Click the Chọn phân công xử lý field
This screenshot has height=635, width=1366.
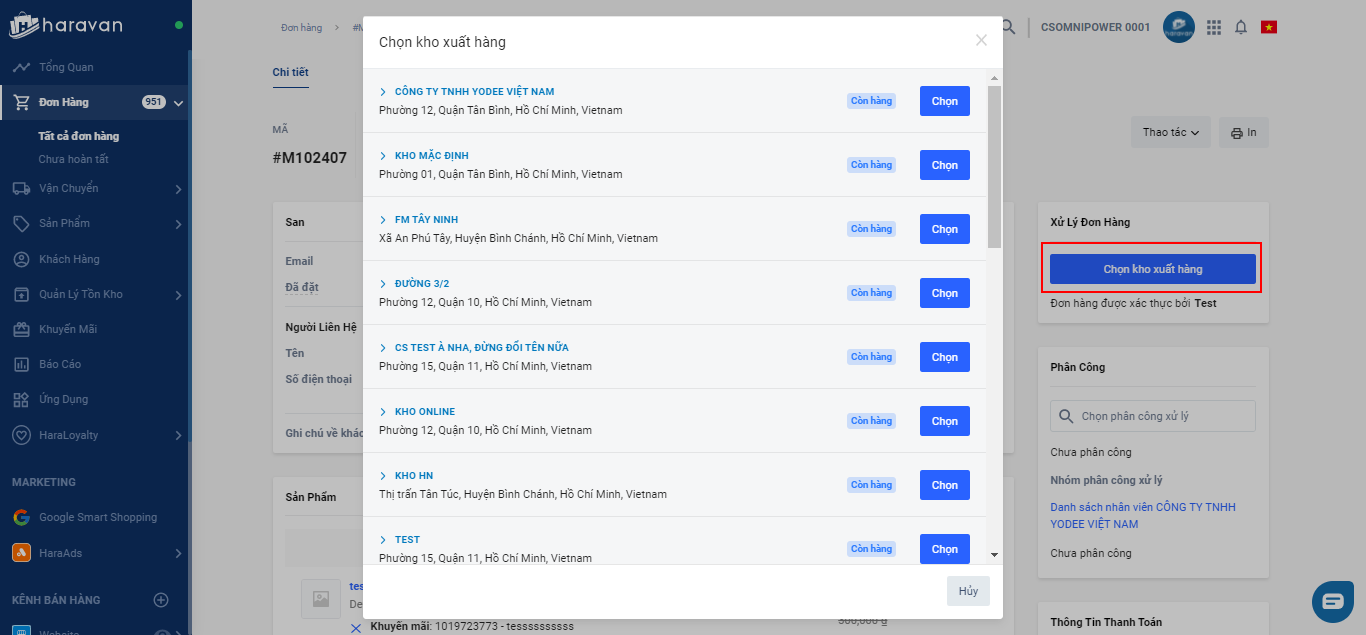pyautogui.click(x=1152, y=416)
